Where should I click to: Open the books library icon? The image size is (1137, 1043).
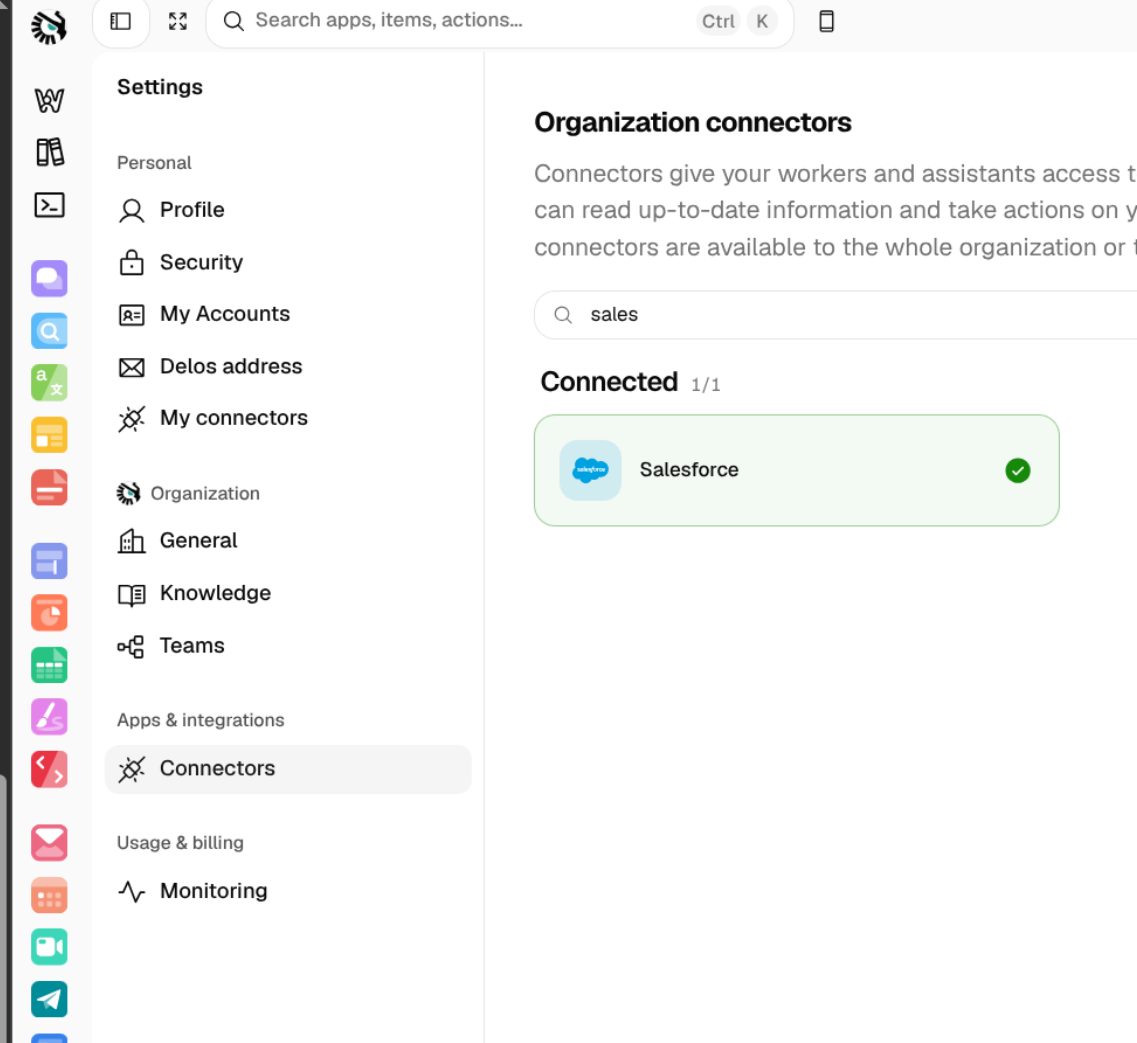point(49,152)
